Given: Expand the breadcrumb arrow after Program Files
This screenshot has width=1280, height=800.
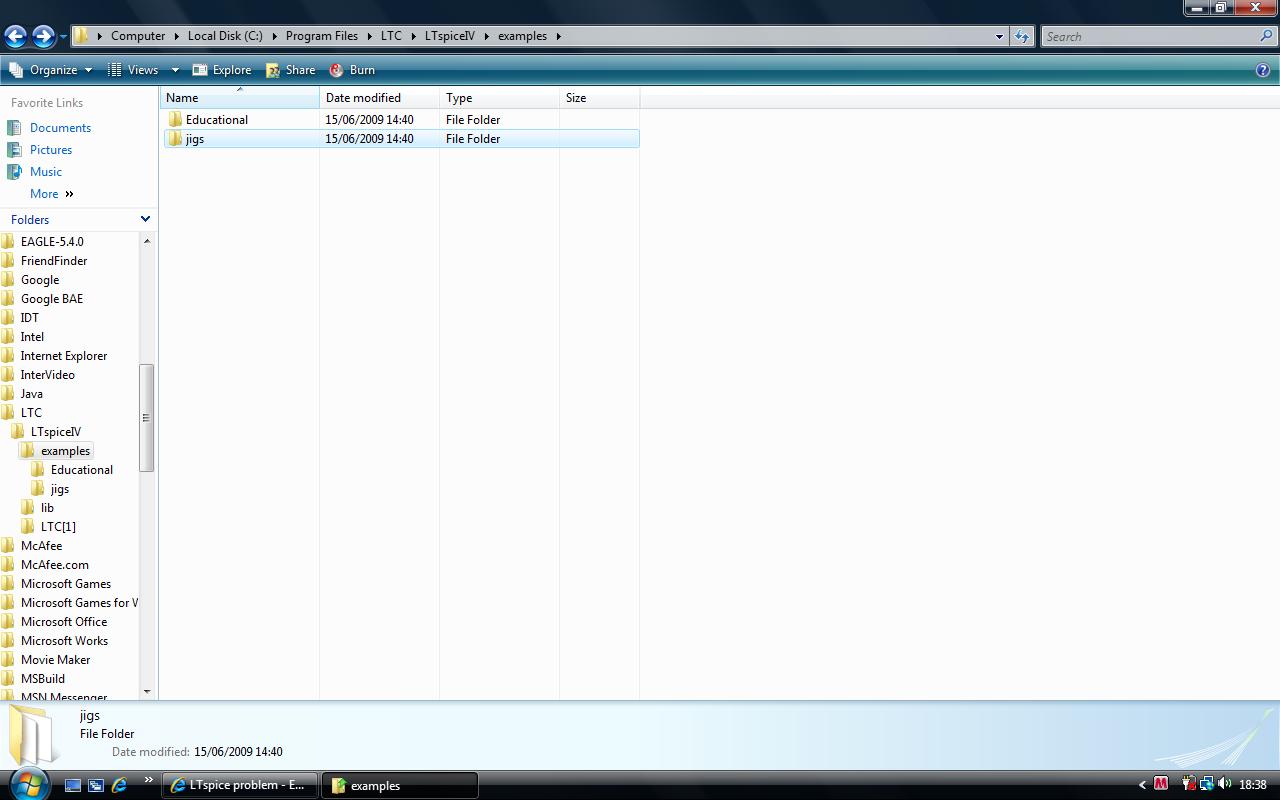Looking at the screenshot, I should pyautogui.click(x=369, y=36).
